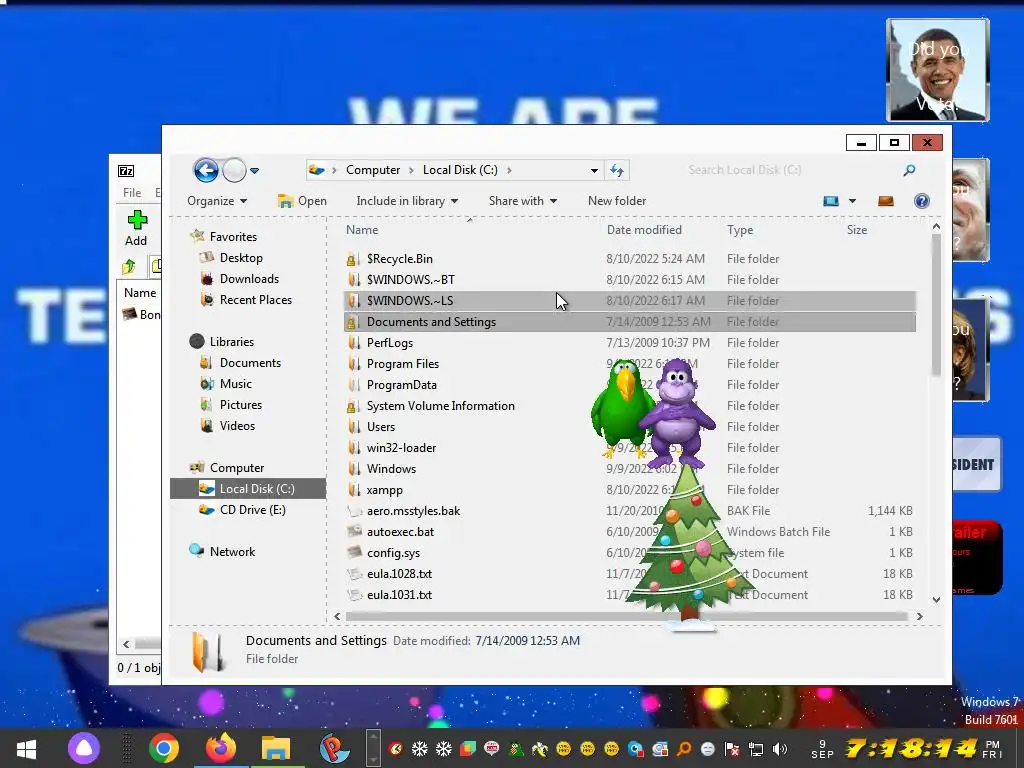Open the recent locations arrow beside forward button
Image resolution: width=1024 pixels, height=768 pixels.
255,171
